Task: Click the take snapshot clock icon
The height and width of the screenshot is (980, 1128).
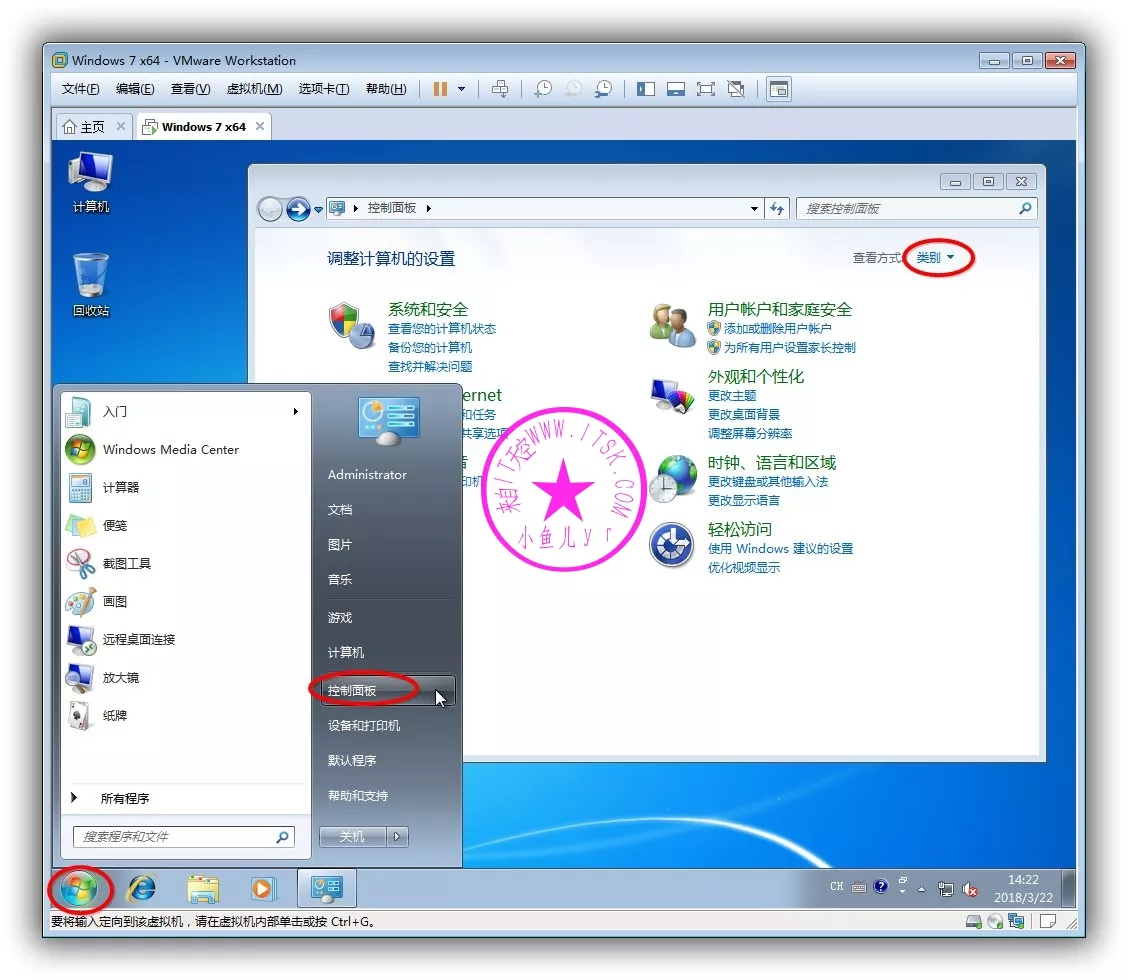Action: click(545, 89)
